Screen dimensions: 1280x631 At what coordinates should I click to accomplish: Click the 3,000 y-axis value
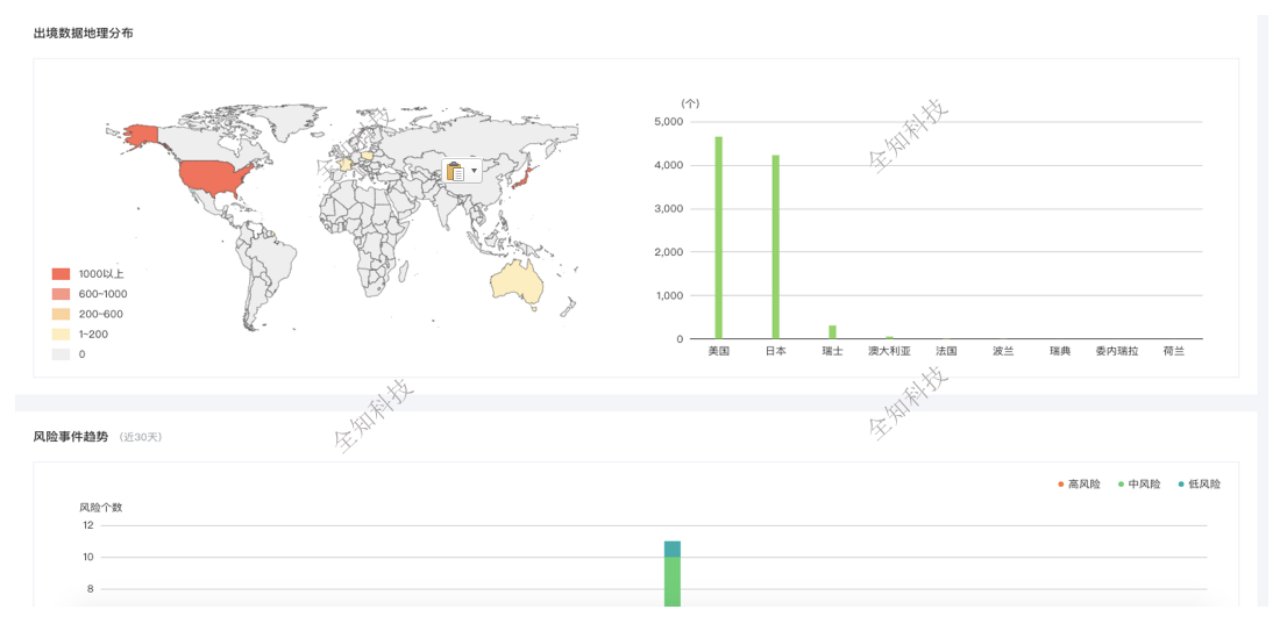(667, 209)
